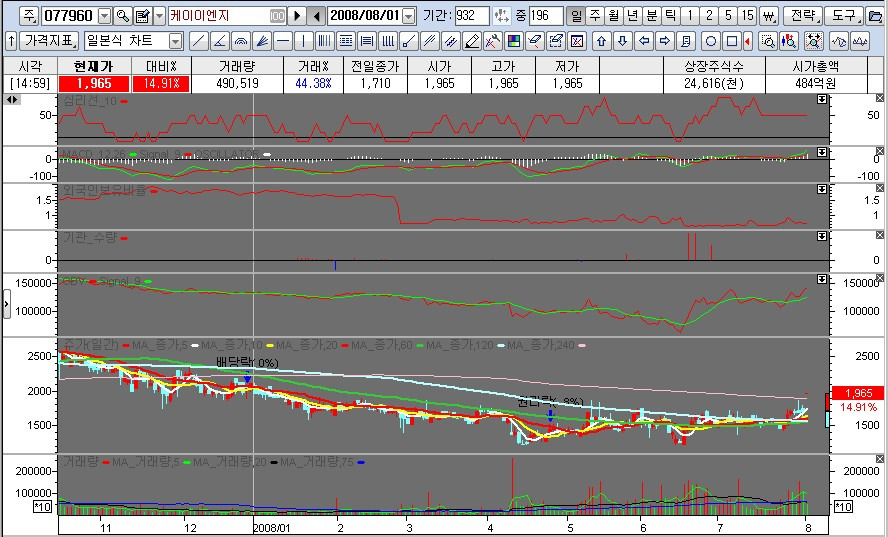Click the right arrow marker tool
Viewport: 888px width, 537px height.
point(665,41)
